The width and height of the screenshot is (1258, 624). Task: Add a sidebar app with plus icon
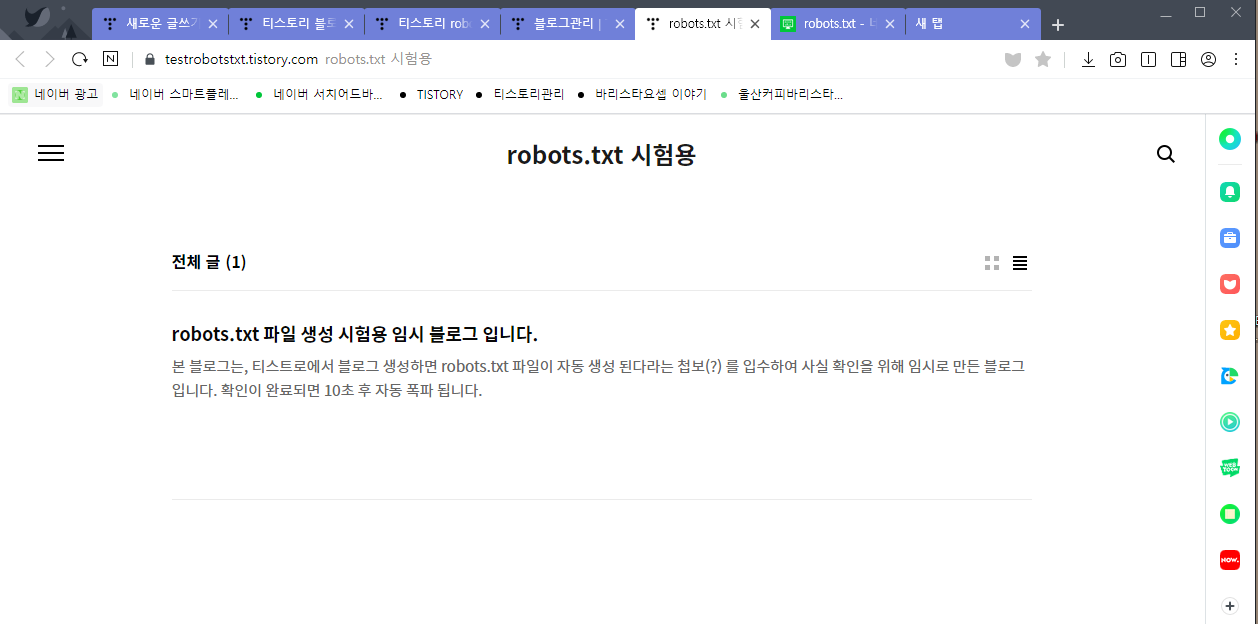[1230, 606]
